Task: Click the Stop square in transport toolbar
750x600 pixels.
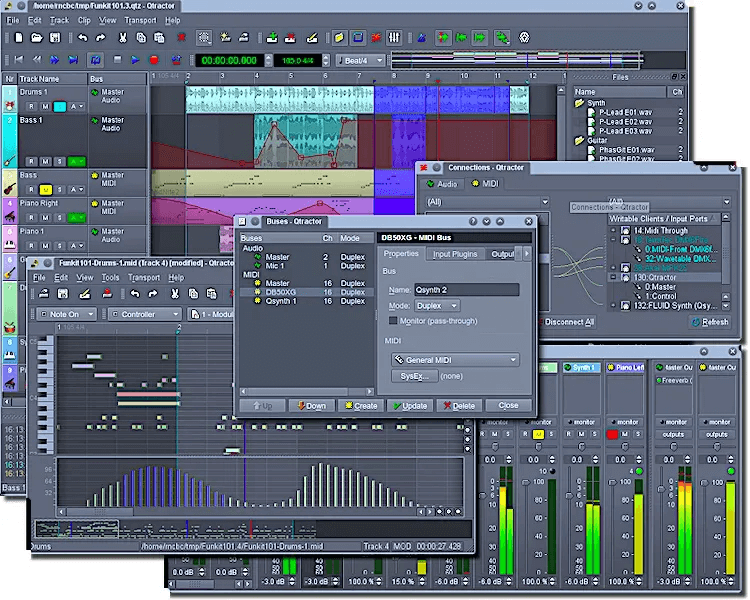Action: [117, 60]
